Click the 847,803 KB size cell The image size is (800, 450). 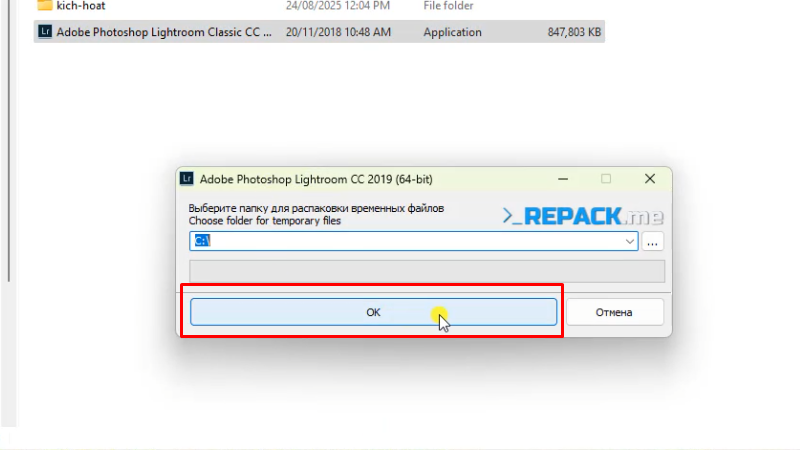(574, 32)
